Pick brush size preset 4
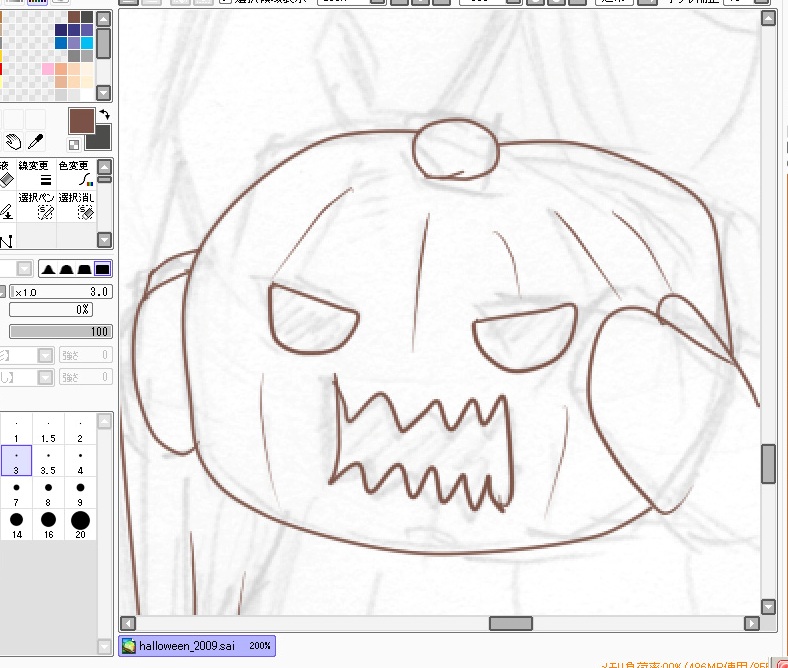This screenshot has width=788, height=668. [x=80, y=460]
